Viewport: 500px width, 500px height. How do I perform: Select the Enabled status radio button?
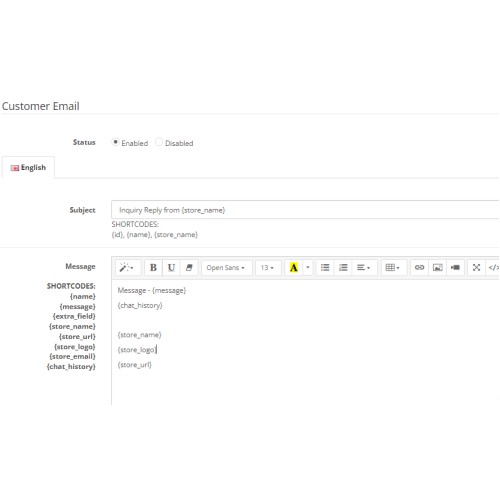[x=115, y=142]
